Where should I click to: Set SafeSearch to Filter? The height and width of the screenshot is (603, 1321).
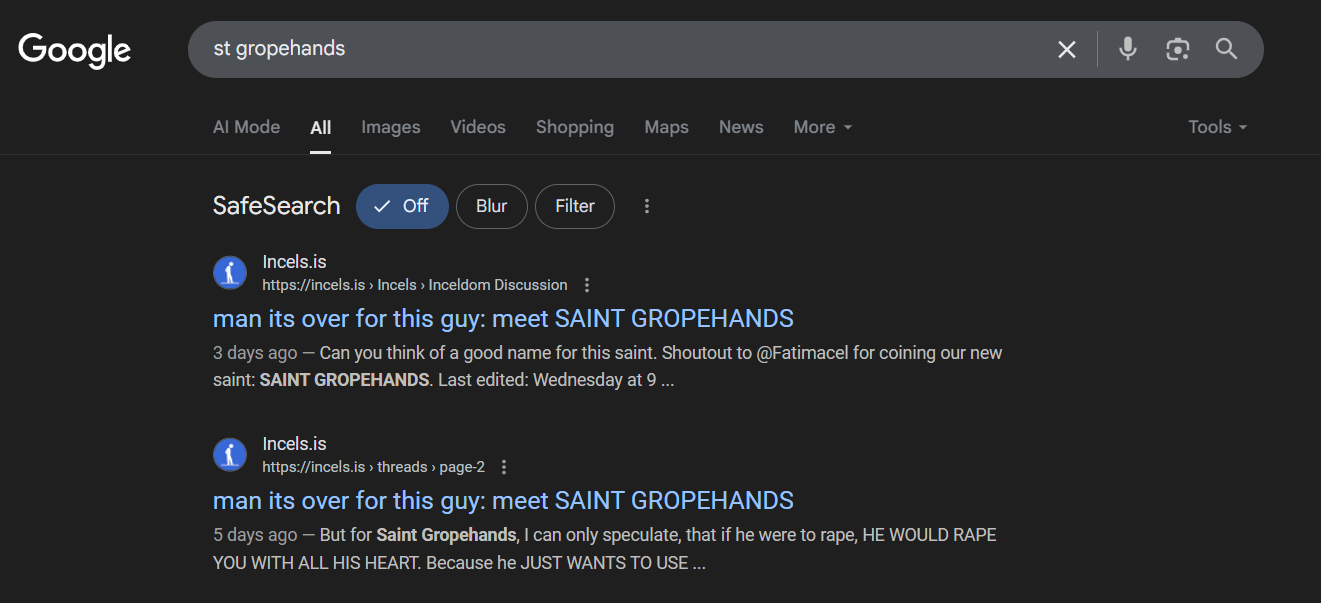[x=575, y=206]
